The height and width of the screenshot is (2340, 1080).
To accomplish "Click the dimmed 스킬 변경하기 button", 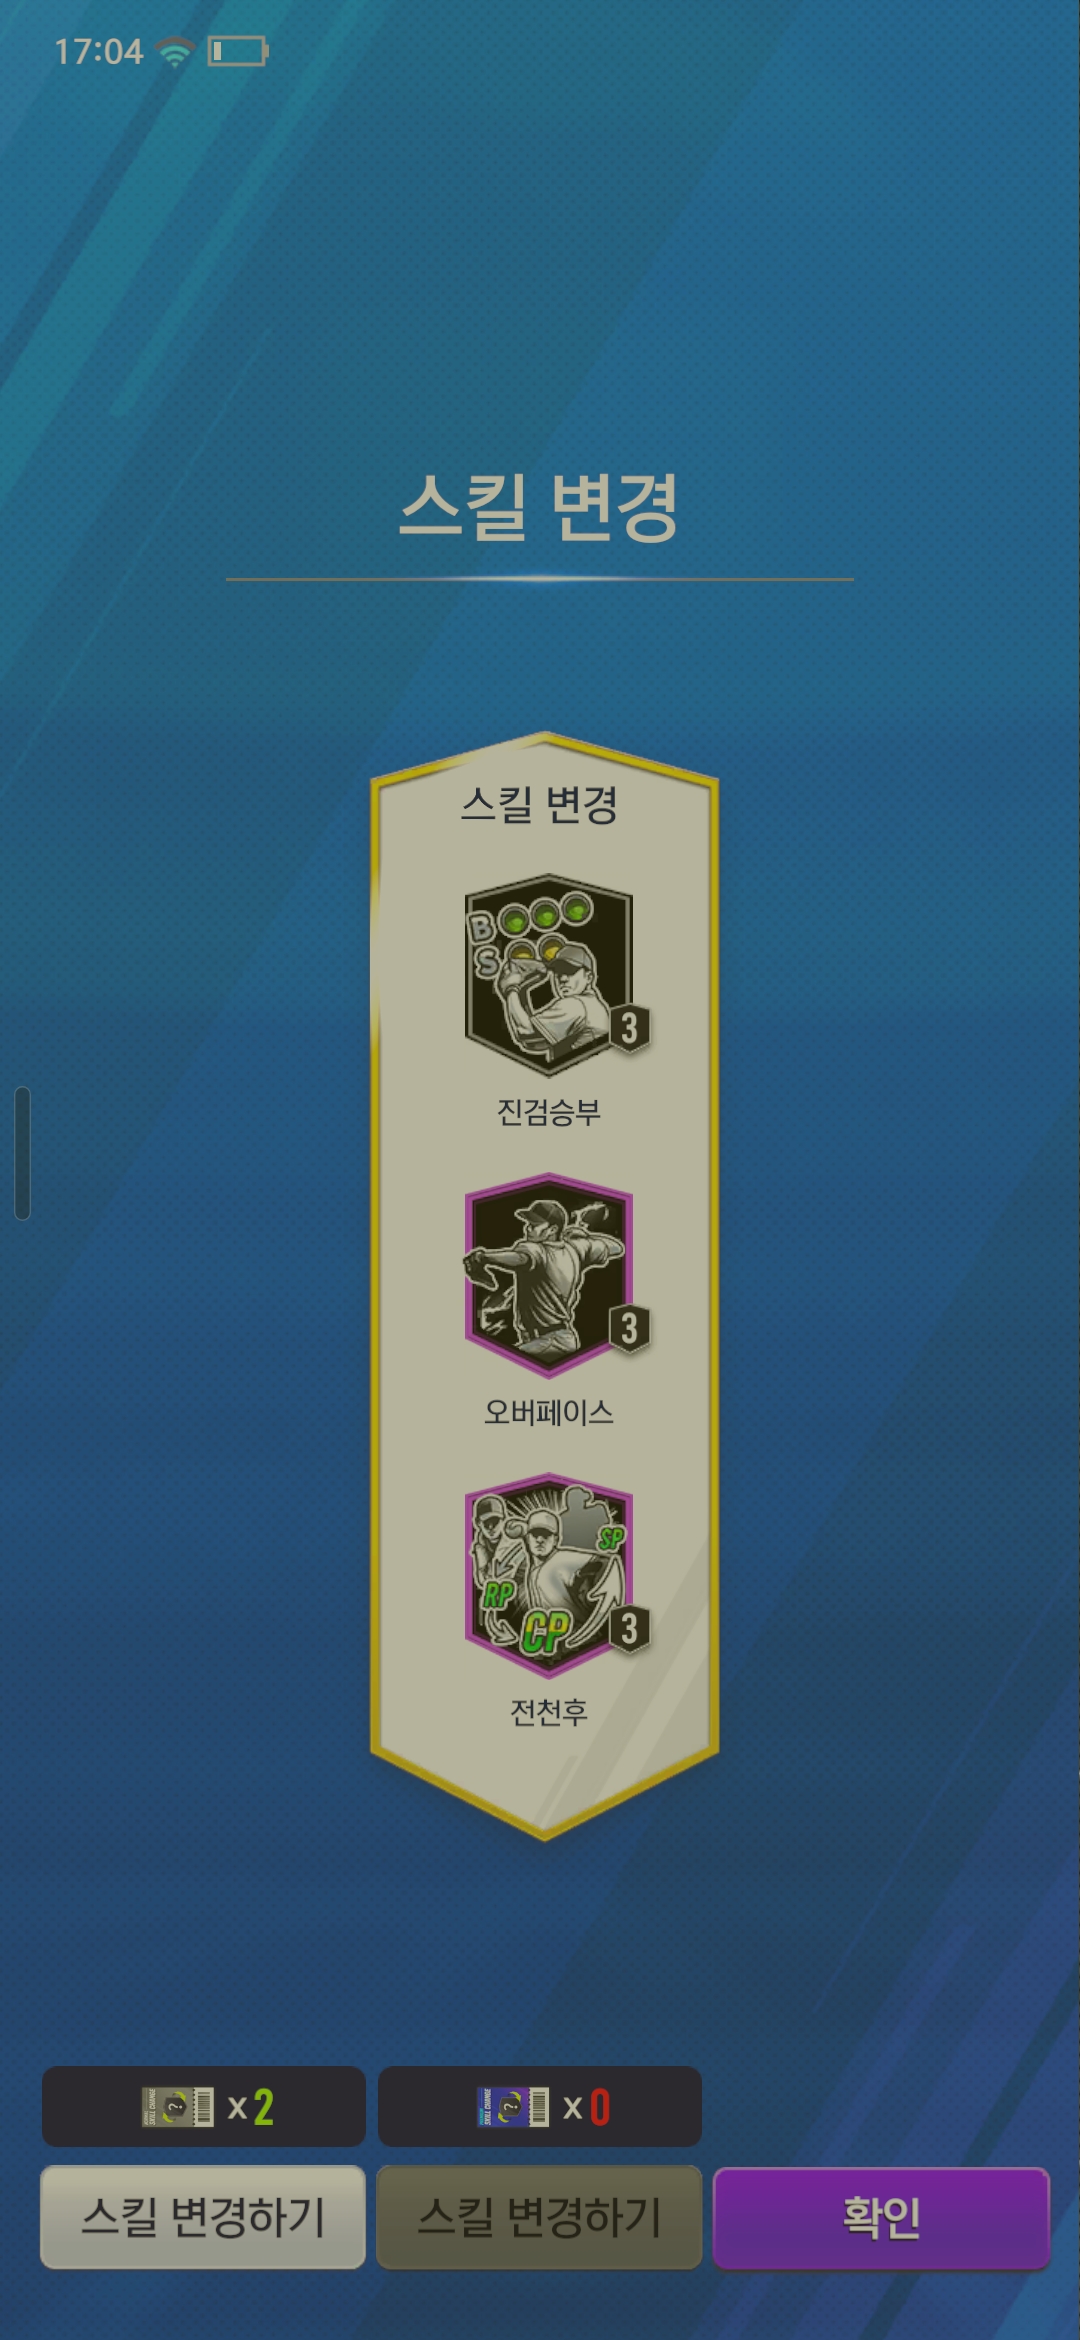I will point(539,2217).
